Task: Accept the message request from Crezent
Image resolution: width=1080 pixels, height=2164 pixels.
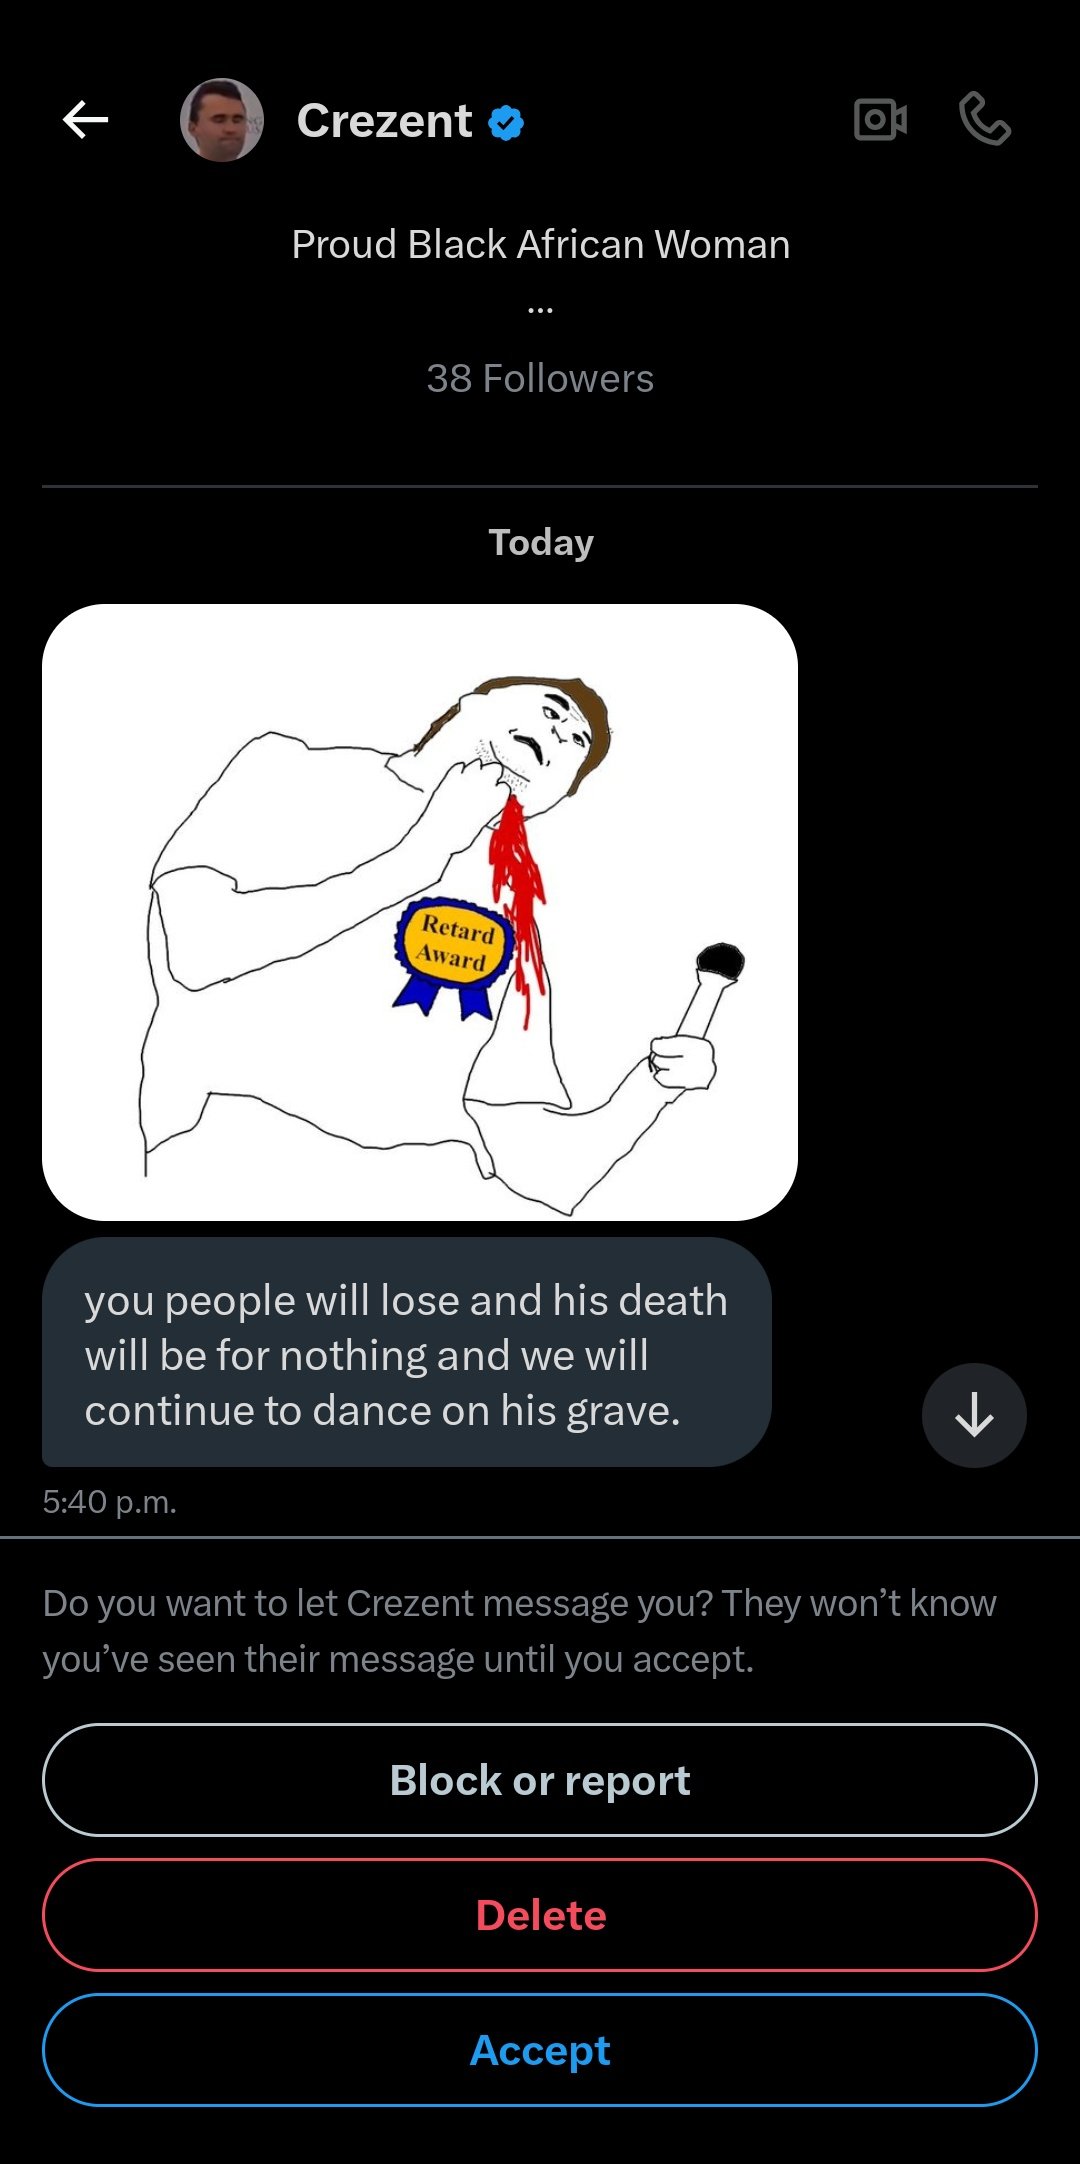Action: point(540,2050)
